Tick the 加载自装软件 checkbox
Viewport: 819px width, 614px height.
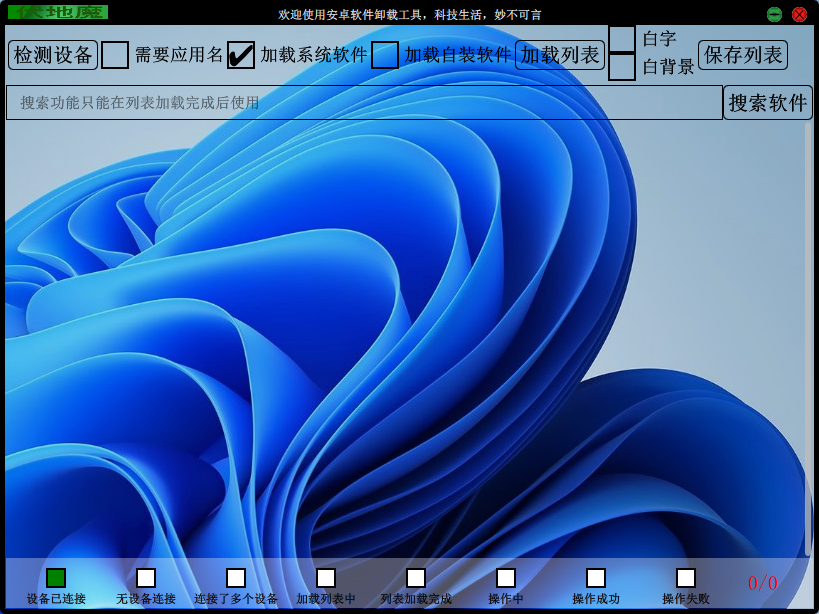(385, 55)
